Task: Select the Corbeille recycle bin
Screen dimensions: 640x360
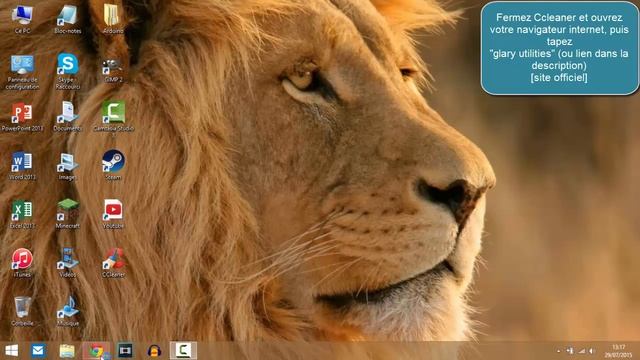Action: tap(22, 311)
